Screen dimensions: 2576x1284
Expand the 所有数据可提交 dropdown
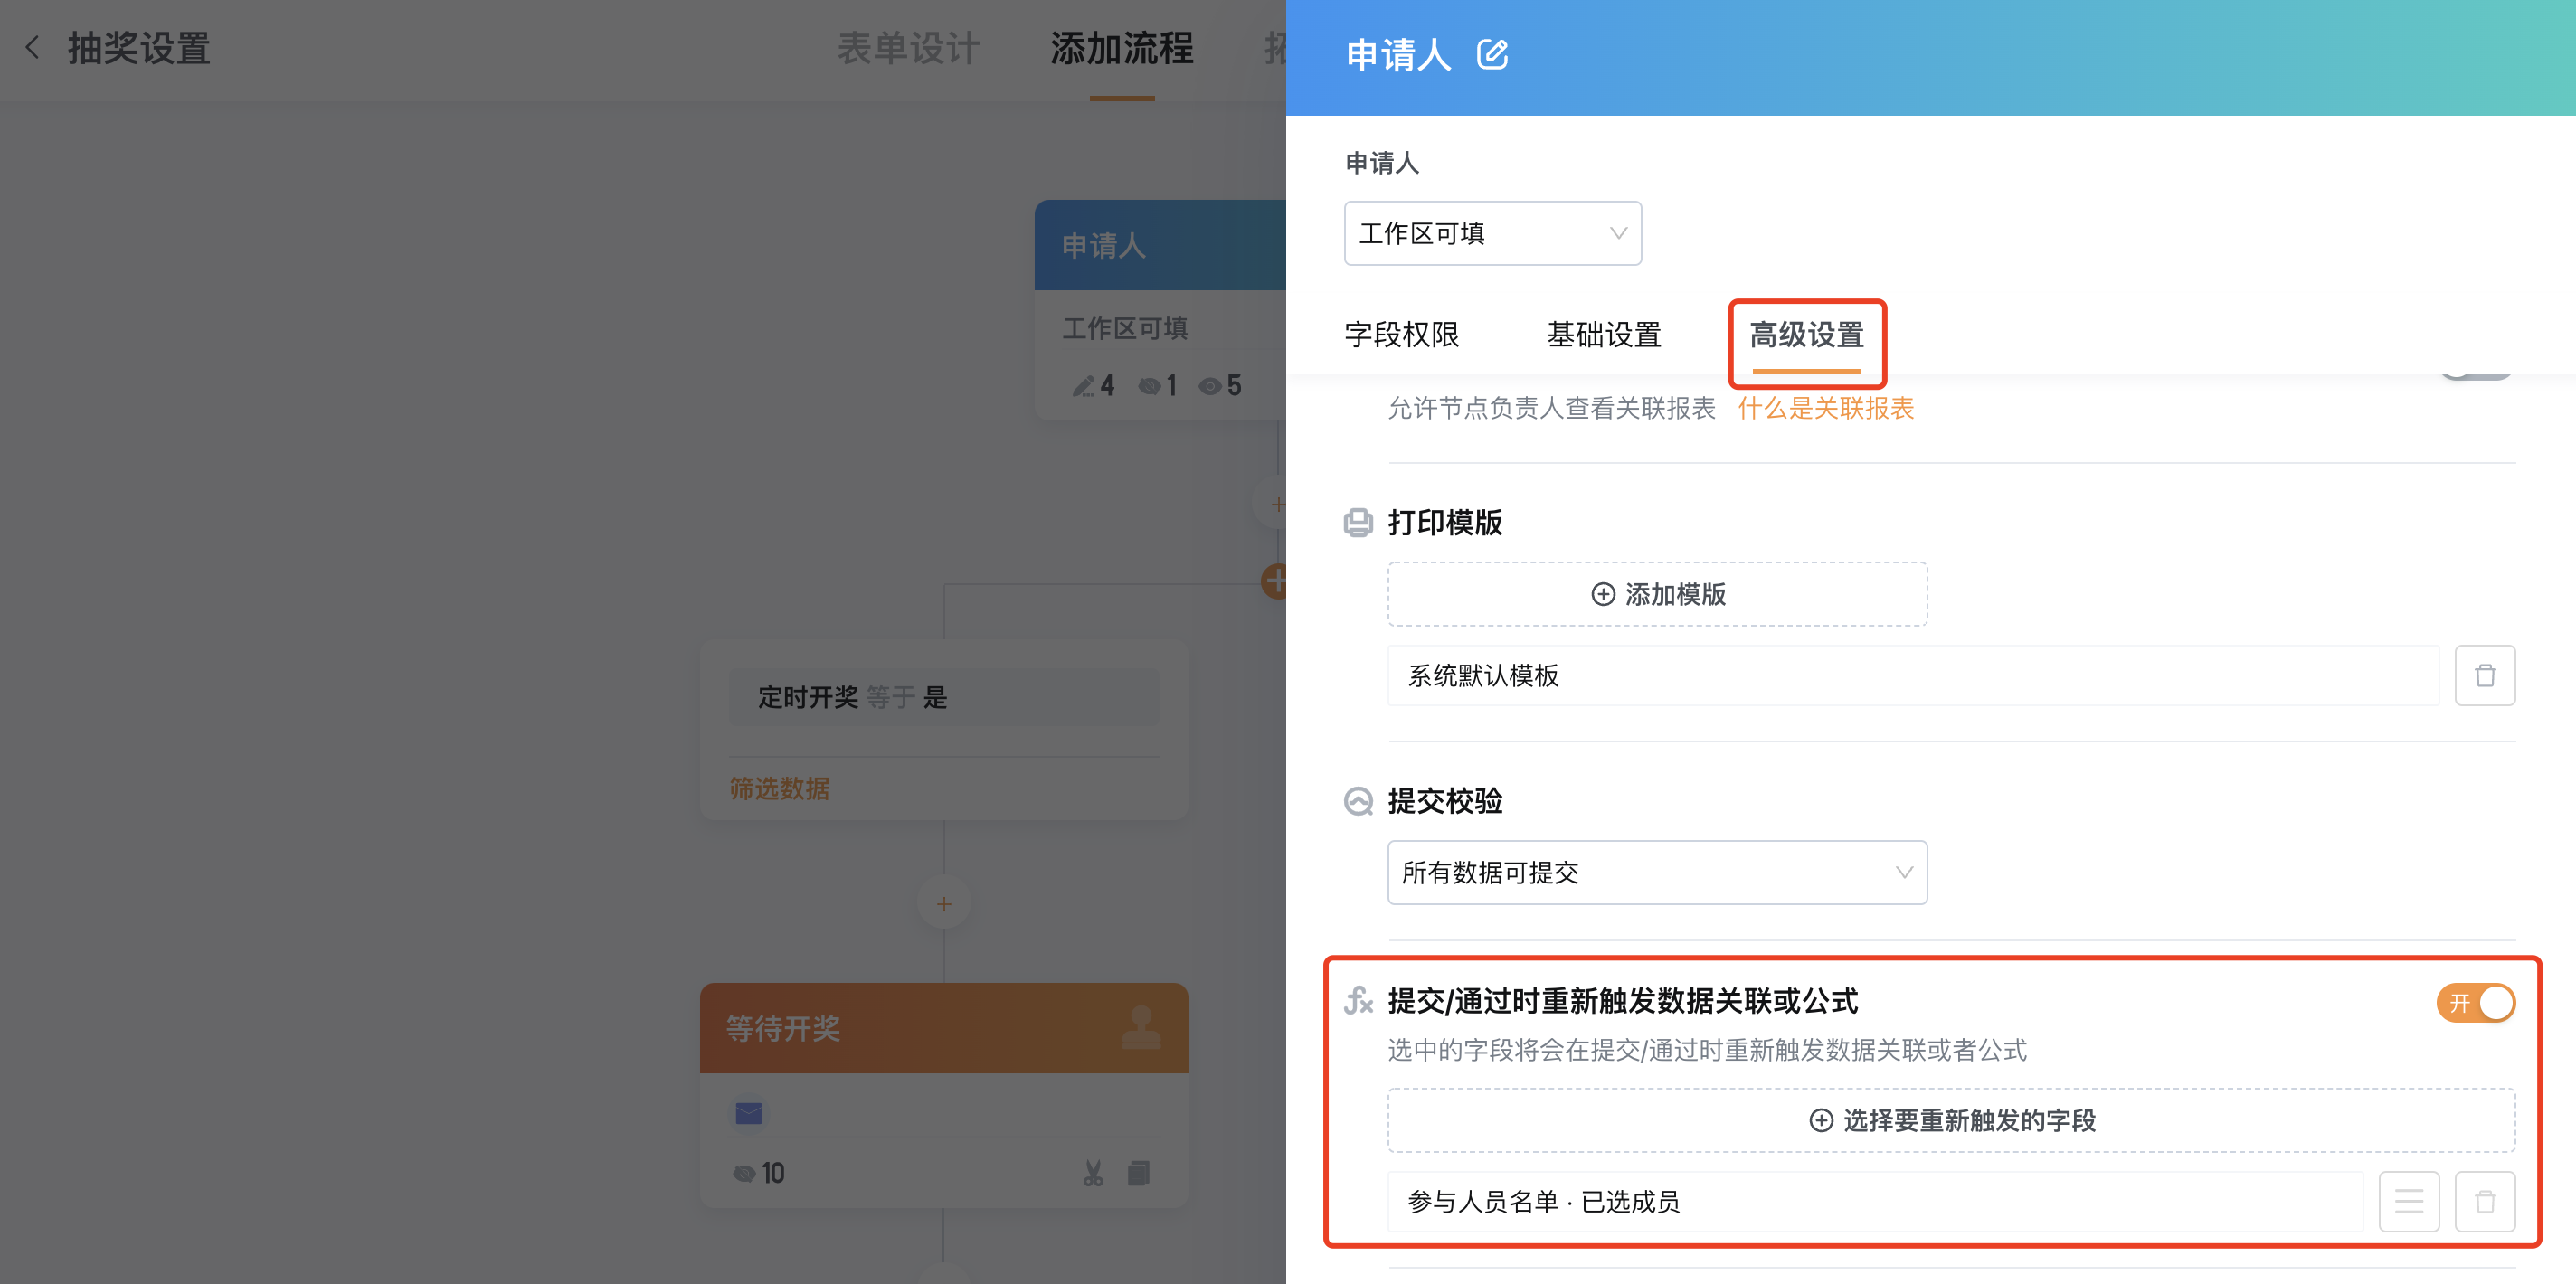pyautogui.click(x=1657, y=872)
